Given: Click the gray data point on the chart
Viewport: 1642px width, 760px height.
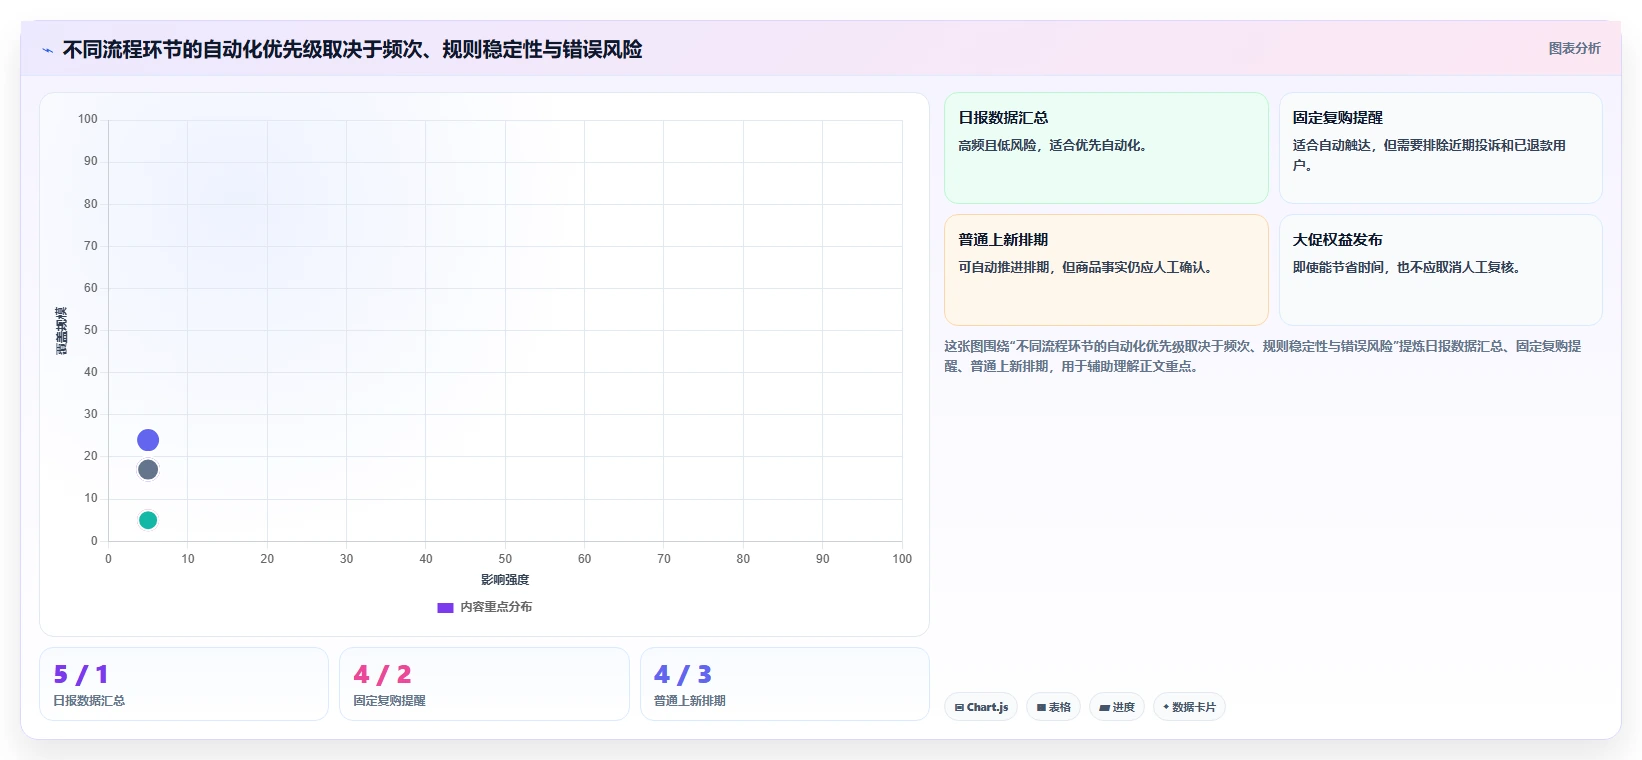Looking at the screenshot, I should tap(148, 470).
